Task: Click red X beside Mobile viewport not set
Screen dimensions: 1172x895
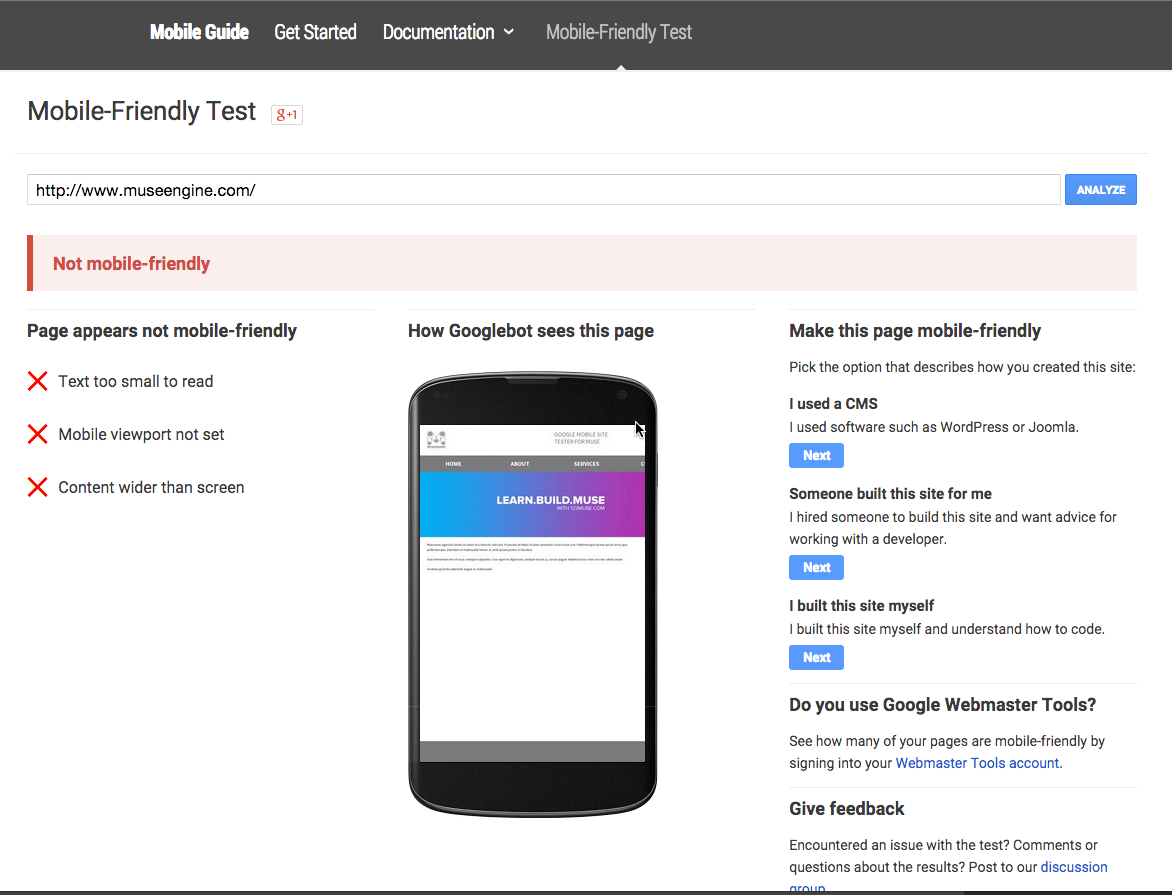Action: coord(37,434)
